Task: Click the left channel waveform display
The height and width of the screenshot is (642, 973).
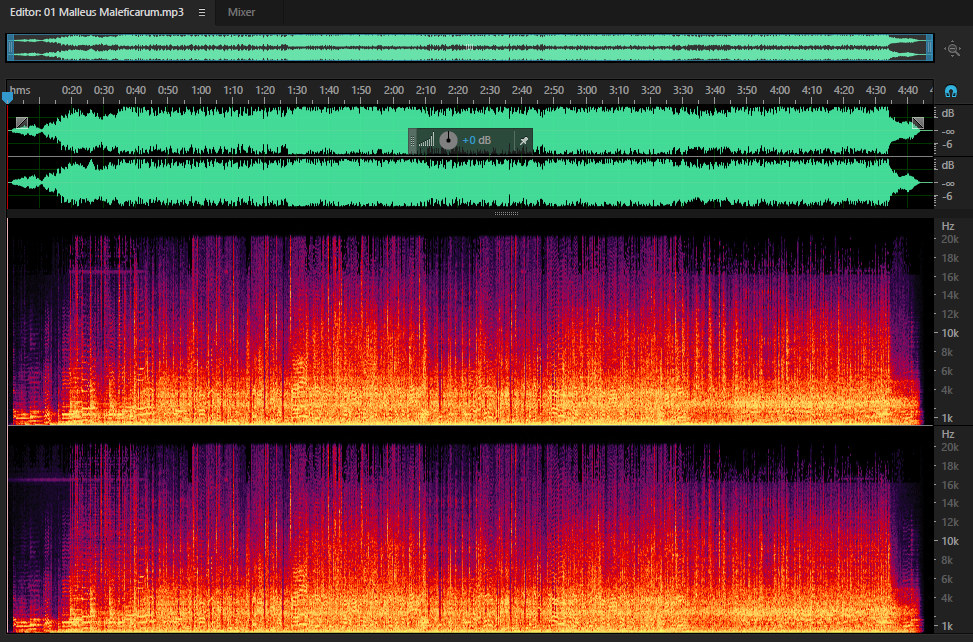Action: [x=470, y=130]
